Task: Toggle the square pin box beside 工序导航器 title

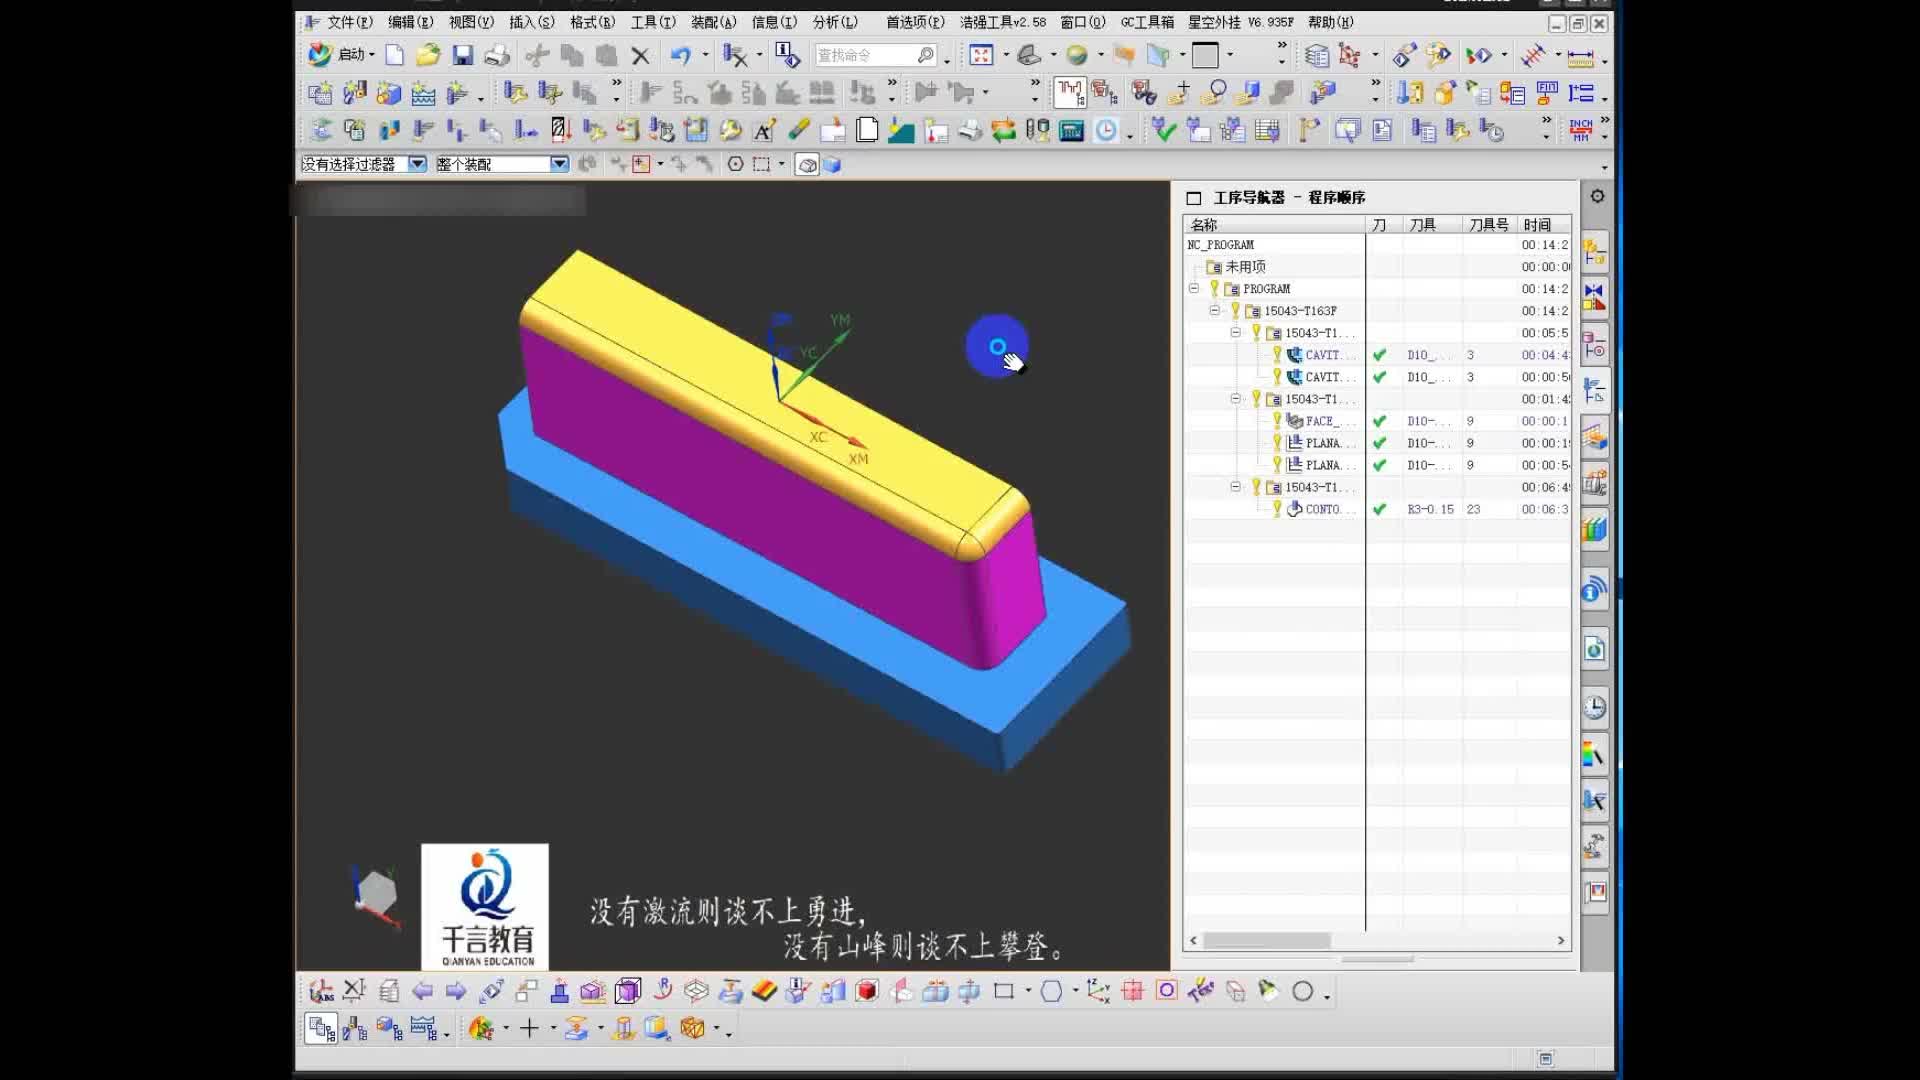Action: pyautogui.click(x=1193, y=198)
